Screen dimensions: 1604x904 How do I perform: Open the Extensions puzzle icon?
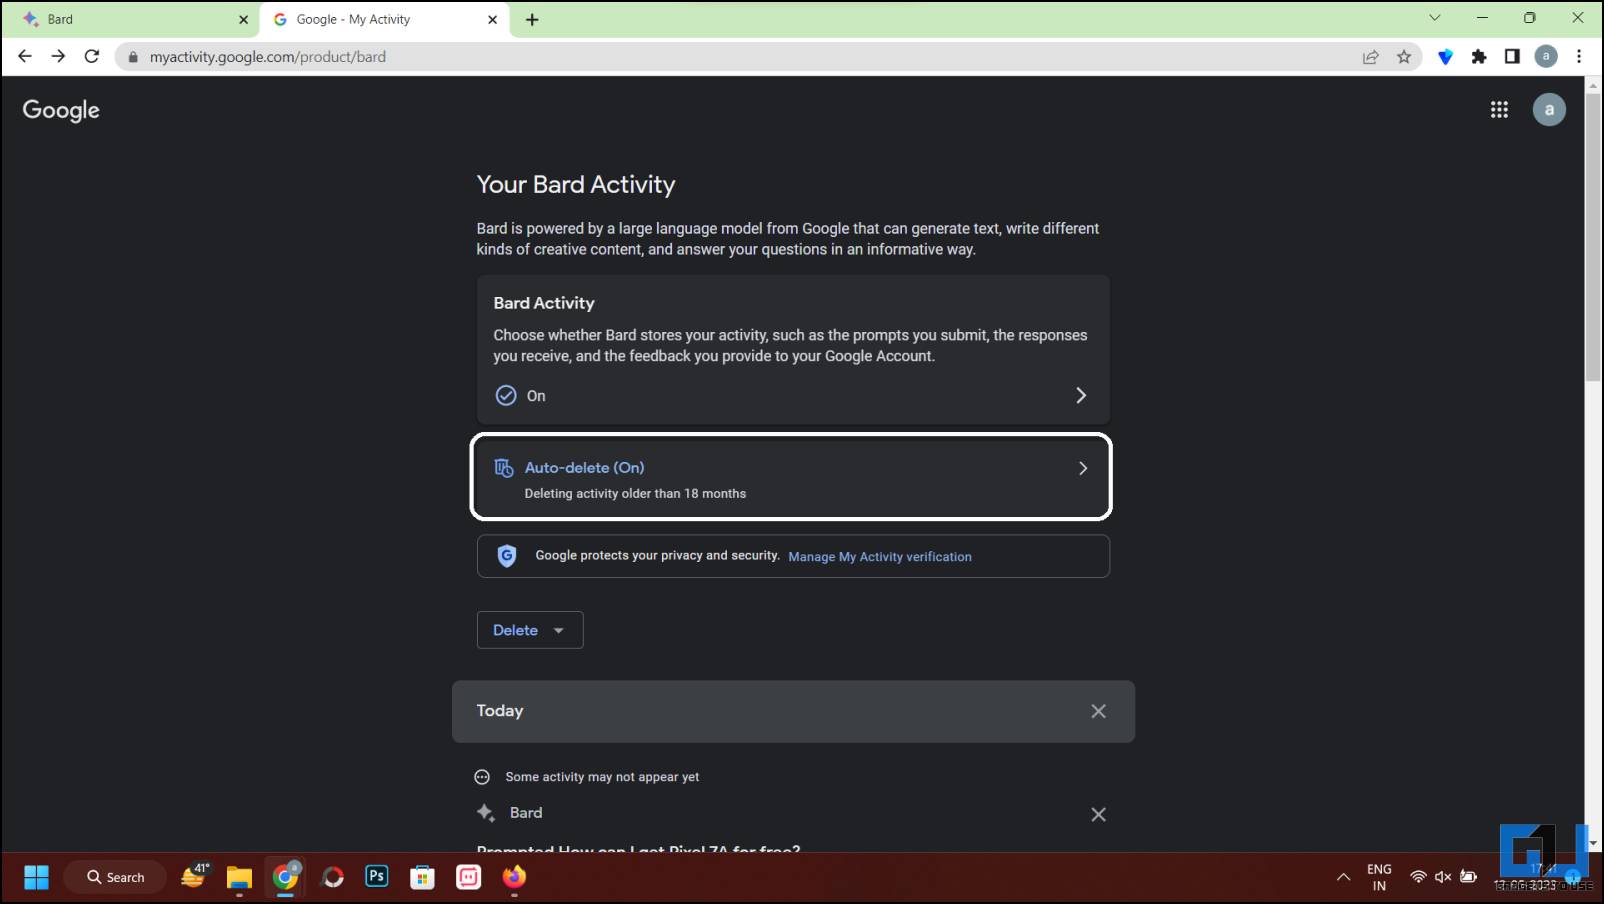point(1479,57)
